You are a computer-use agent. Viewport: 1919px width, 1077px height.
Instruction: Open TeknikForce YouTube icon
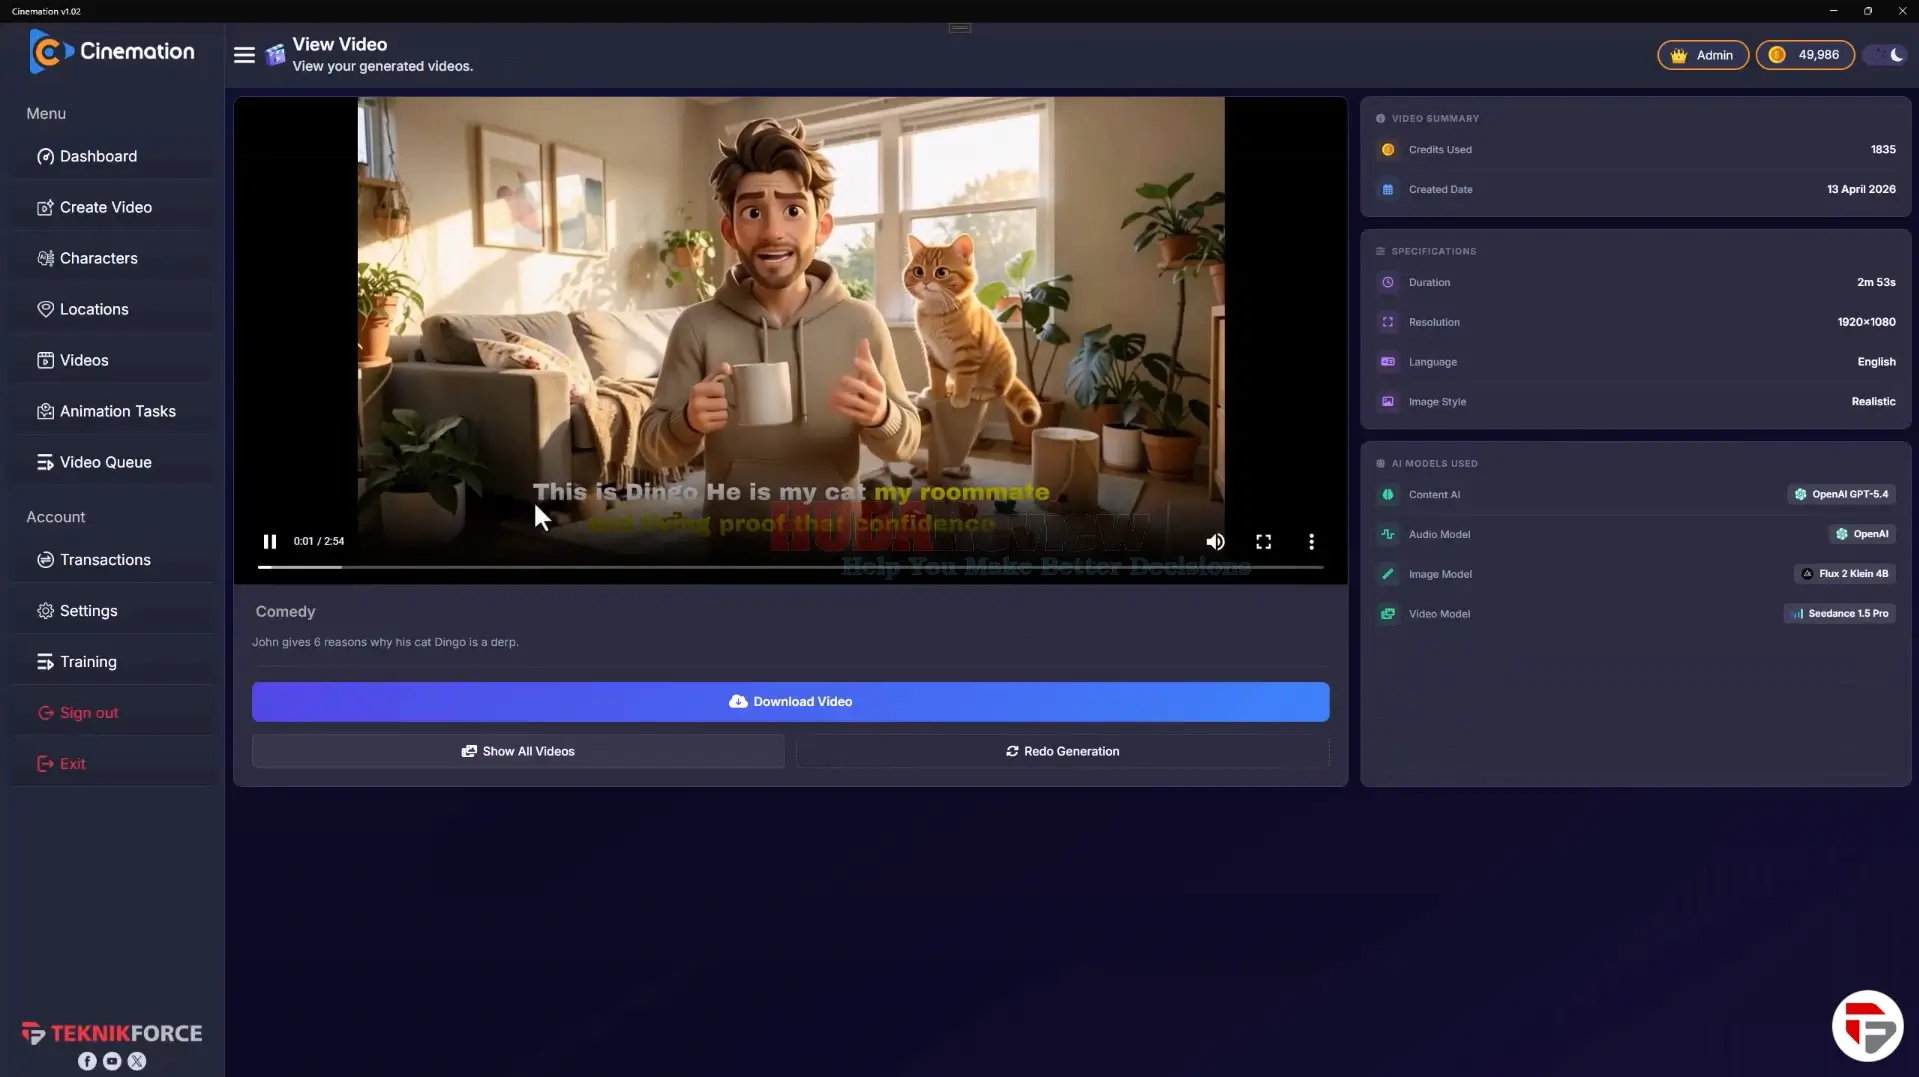[x=112, y=1061]
